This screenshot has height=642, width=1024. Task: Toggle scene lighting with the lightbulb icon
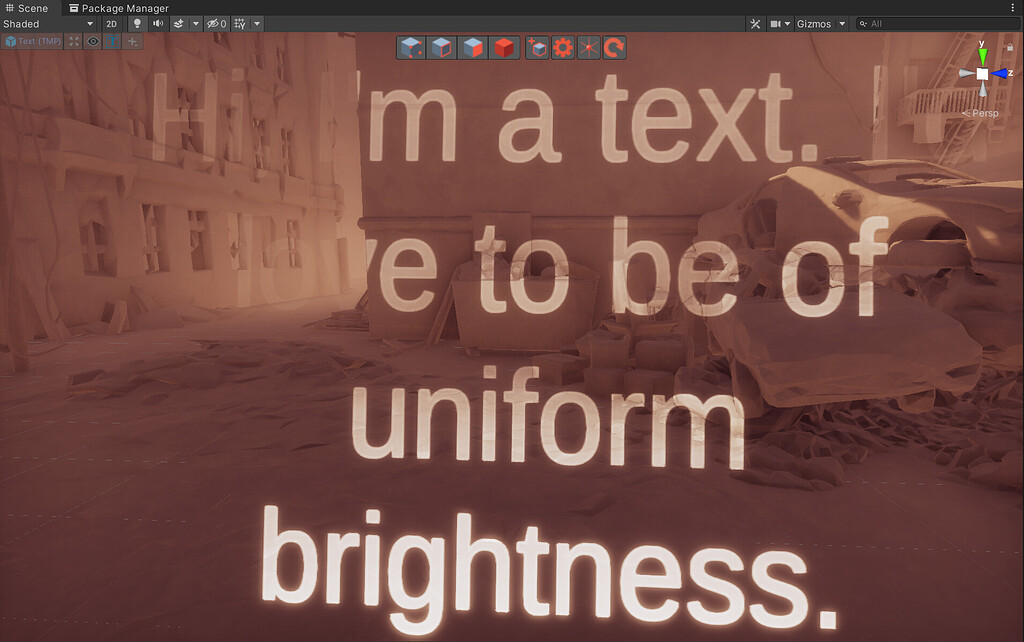[136, 23]
